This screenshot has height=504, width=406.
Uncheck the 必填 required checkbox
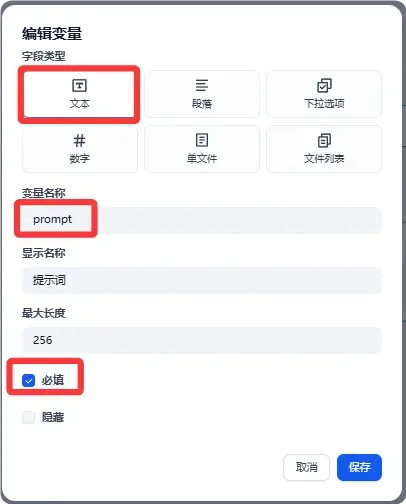pyautogui.click(x=28, y=380)
